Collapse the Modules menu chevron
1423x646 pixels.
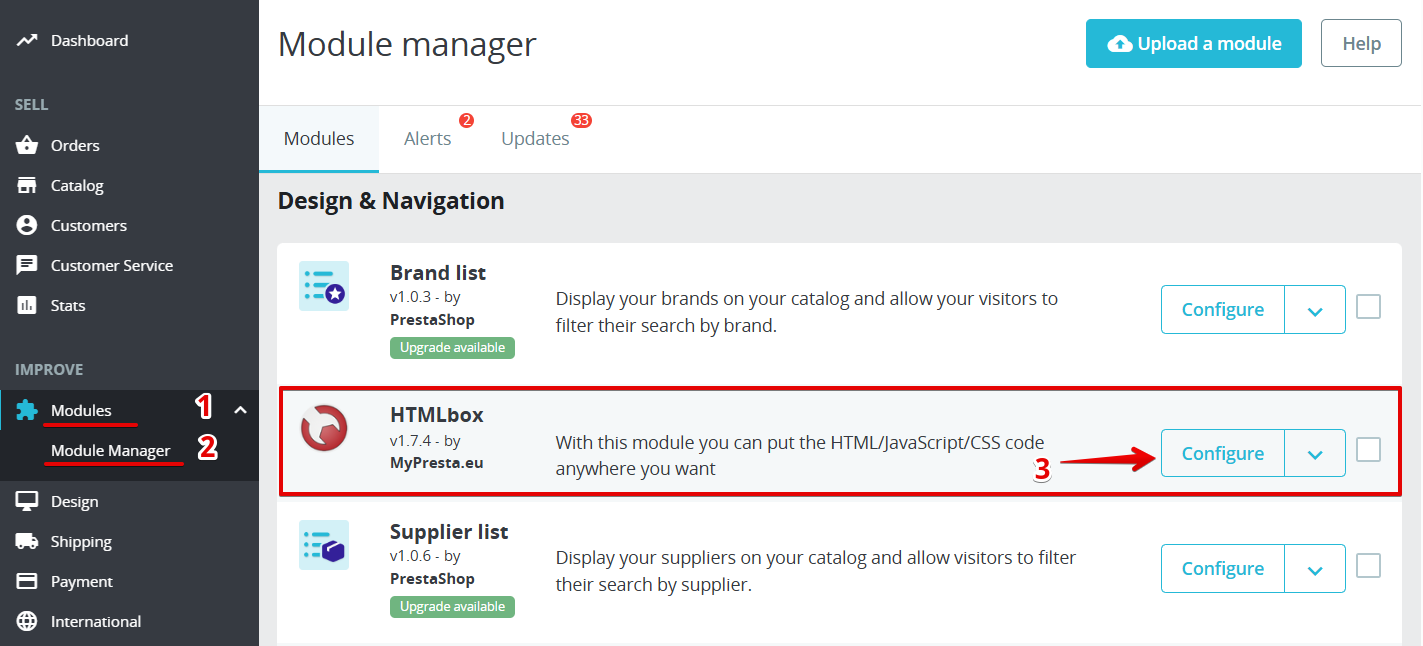[240, 410]
